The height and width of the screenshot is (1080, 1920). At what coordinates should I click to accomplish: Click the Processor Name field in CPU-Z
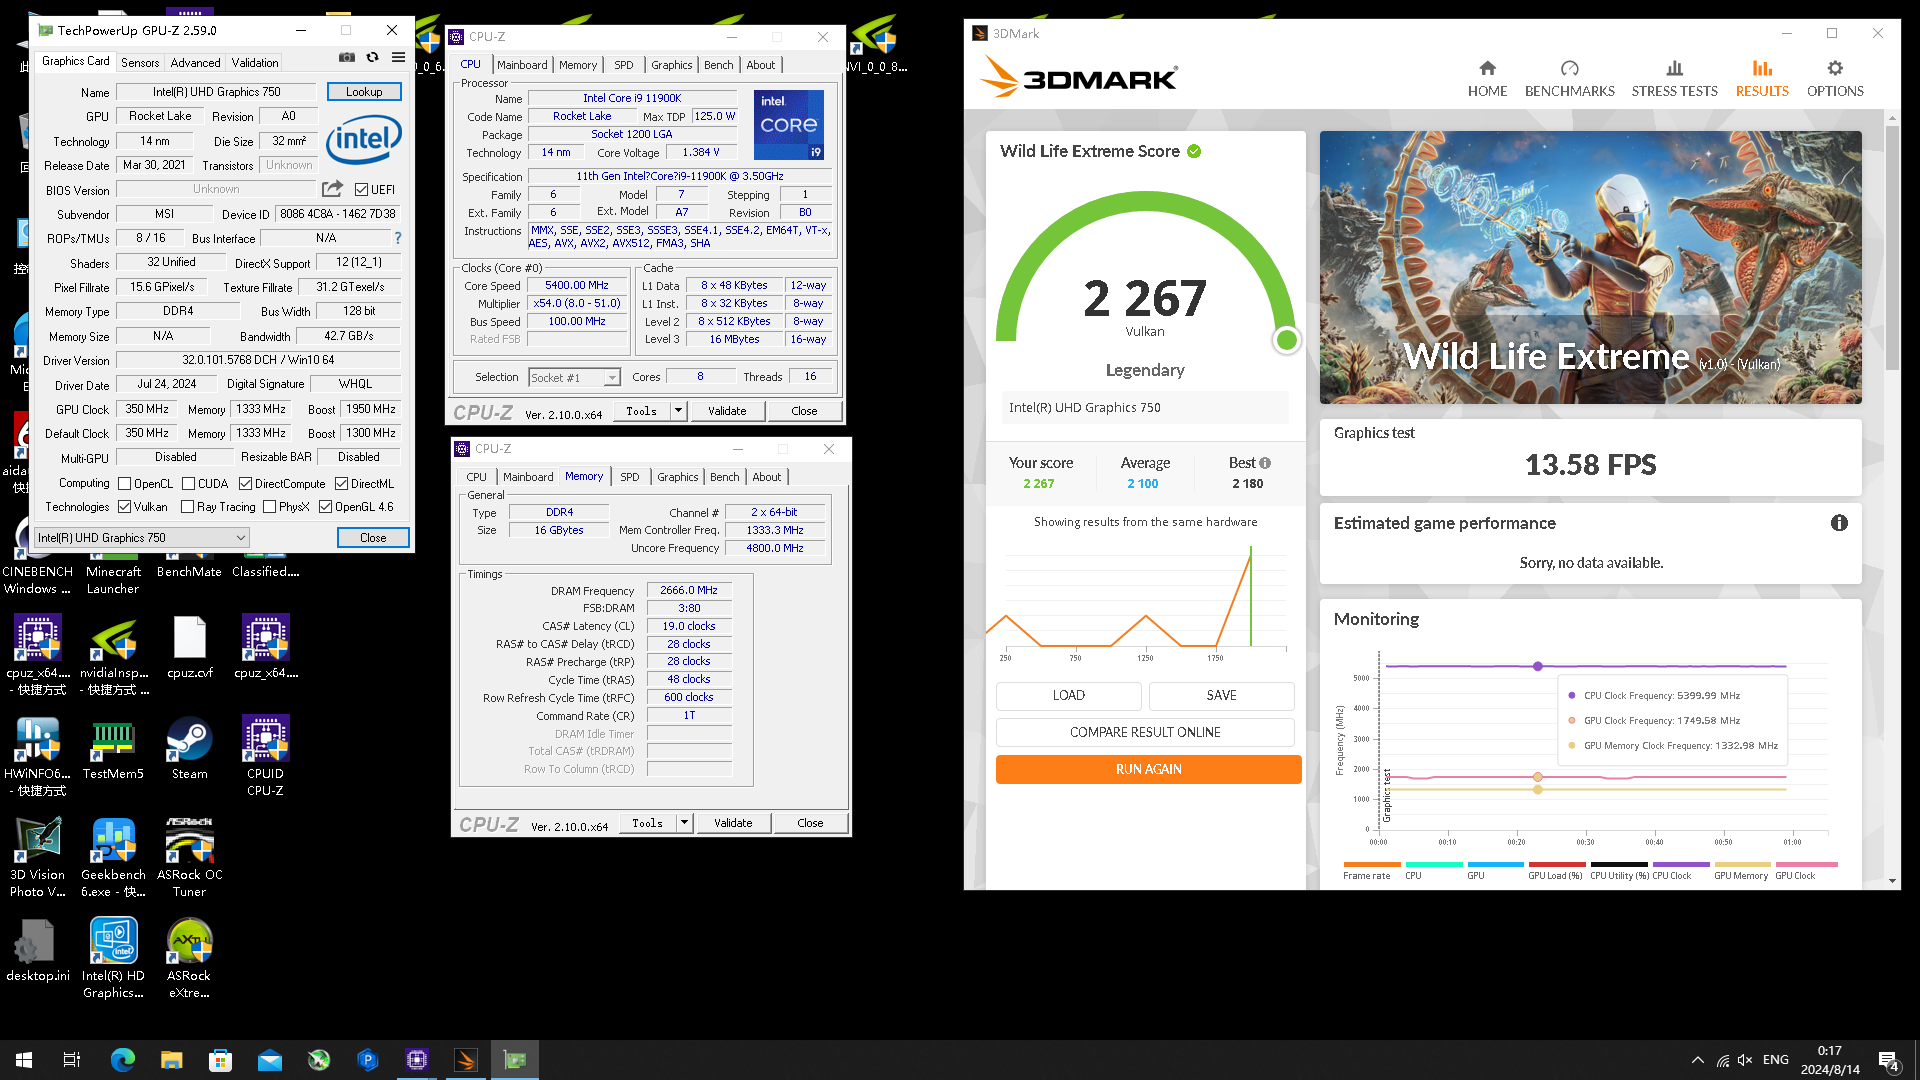click(x=632, y=98)
